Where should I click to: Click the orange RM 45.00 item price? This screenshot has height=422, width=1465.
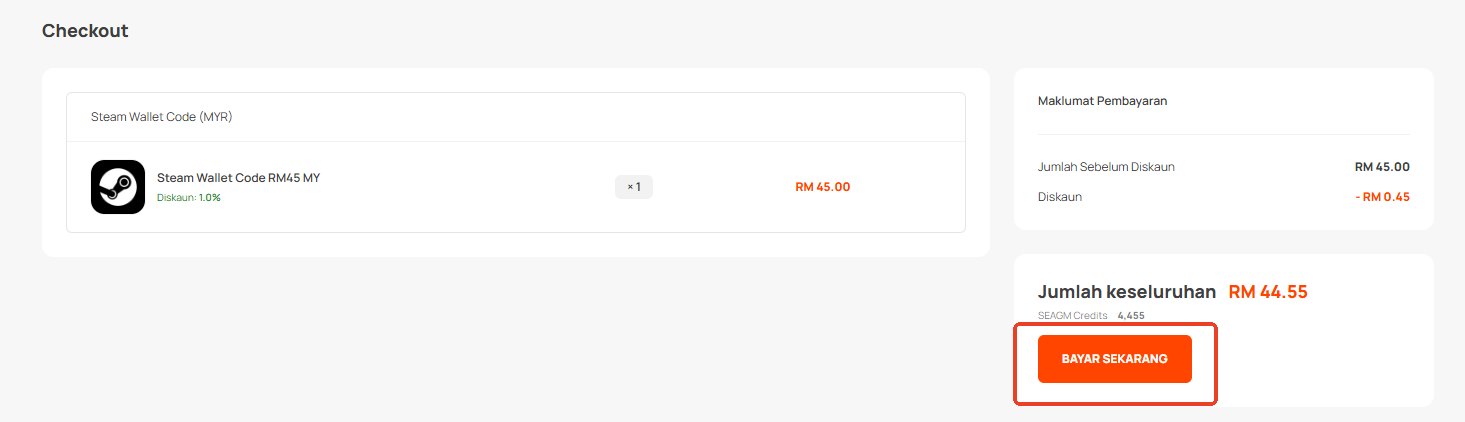pos(822,187)
